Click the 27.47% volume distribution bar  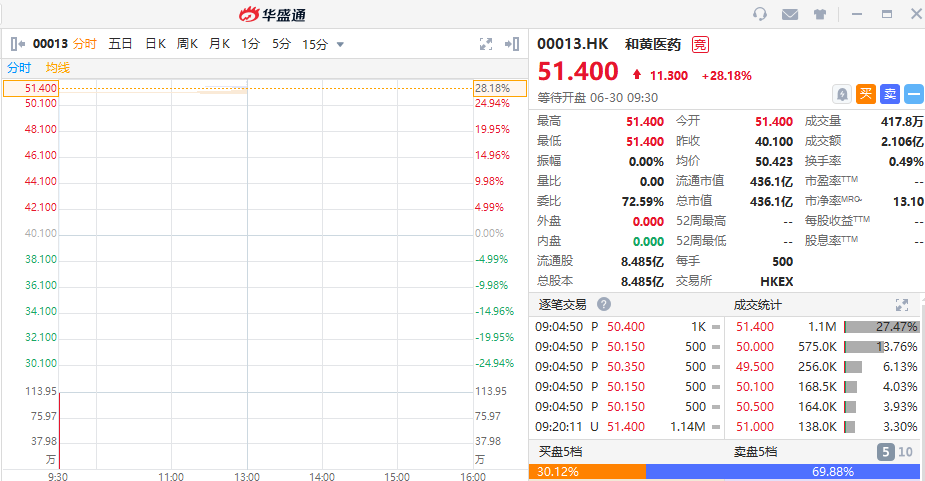[x=881, y=326]
